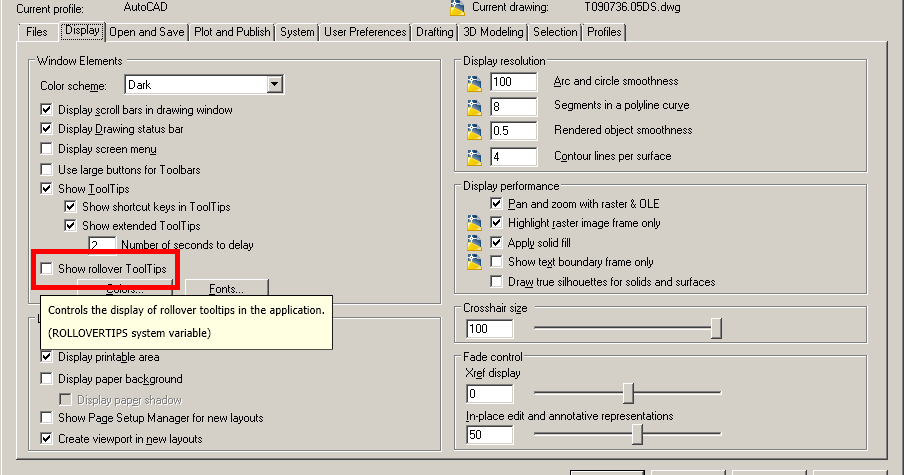
Task: Enable Display screen menu checkbox
Action: click(46, 149)
